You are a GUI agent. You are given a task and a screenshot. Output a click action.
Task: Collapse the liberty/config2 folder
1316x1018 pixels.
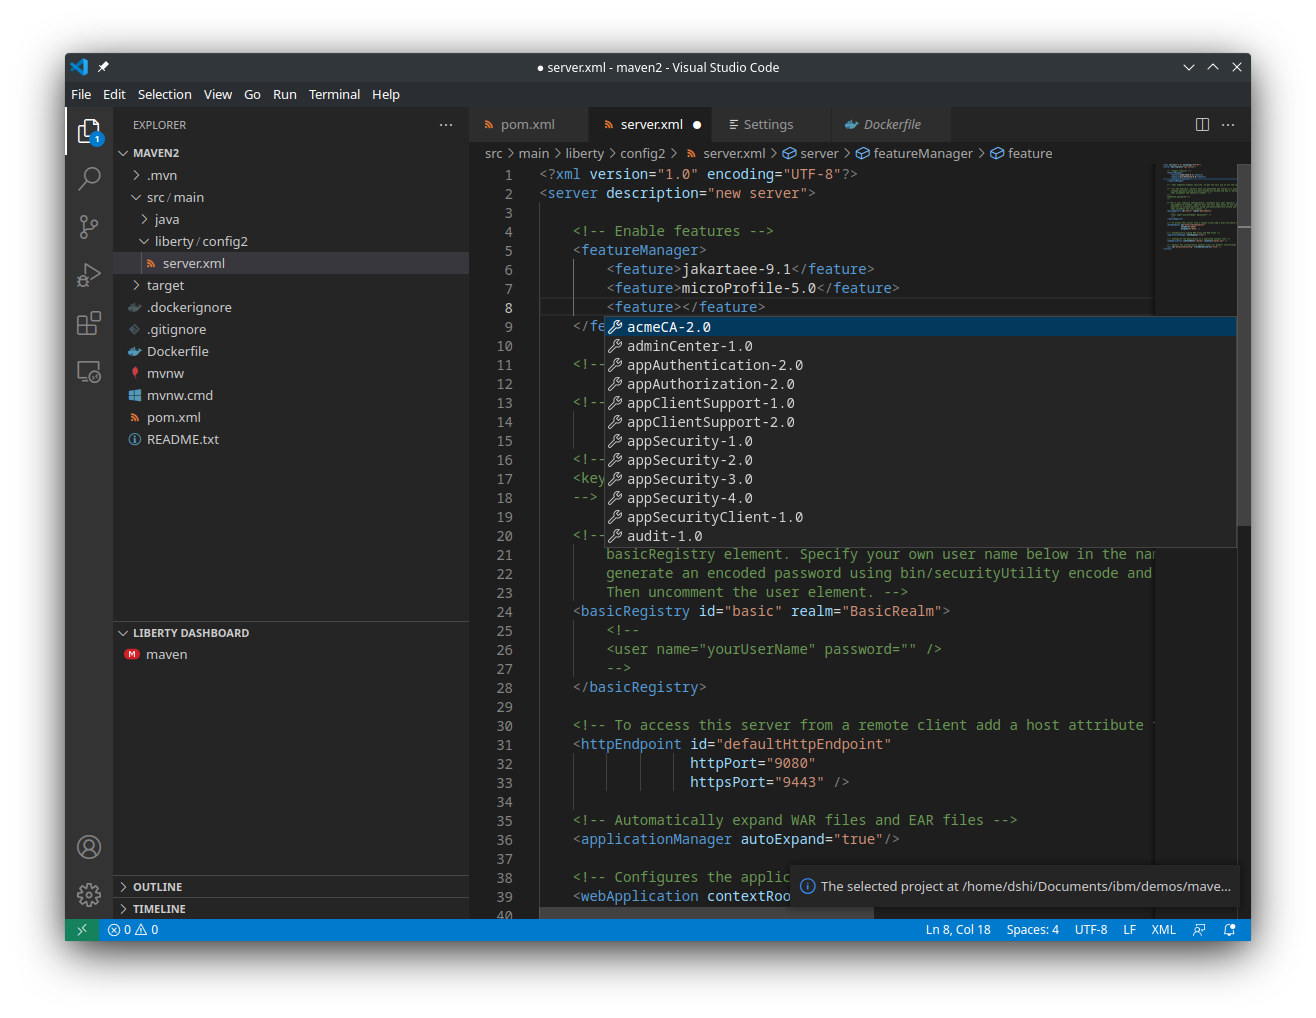click(145, 241)
